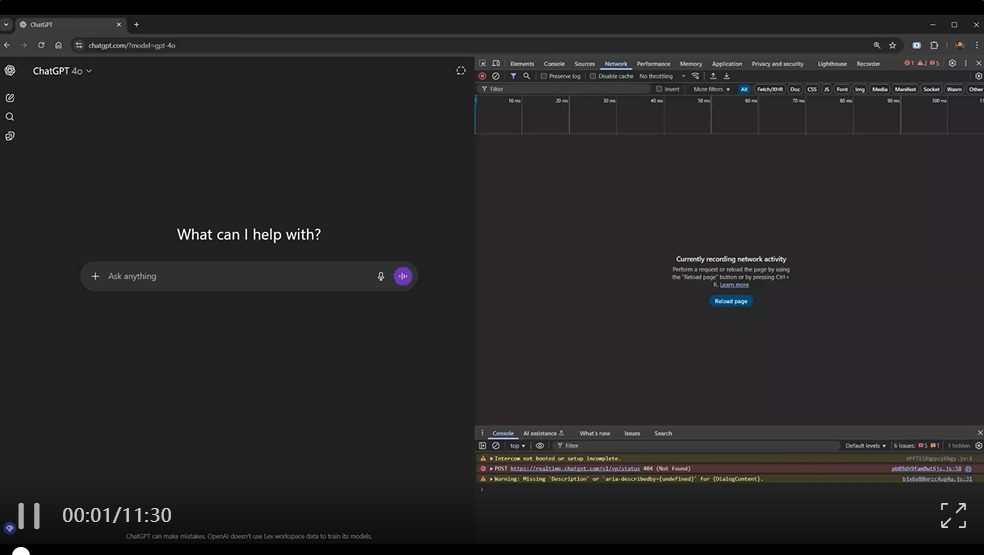Open the browser tab search chevron
Image resolution: width=984 pixels, height=555 pixels.
[x=6, y=24]
